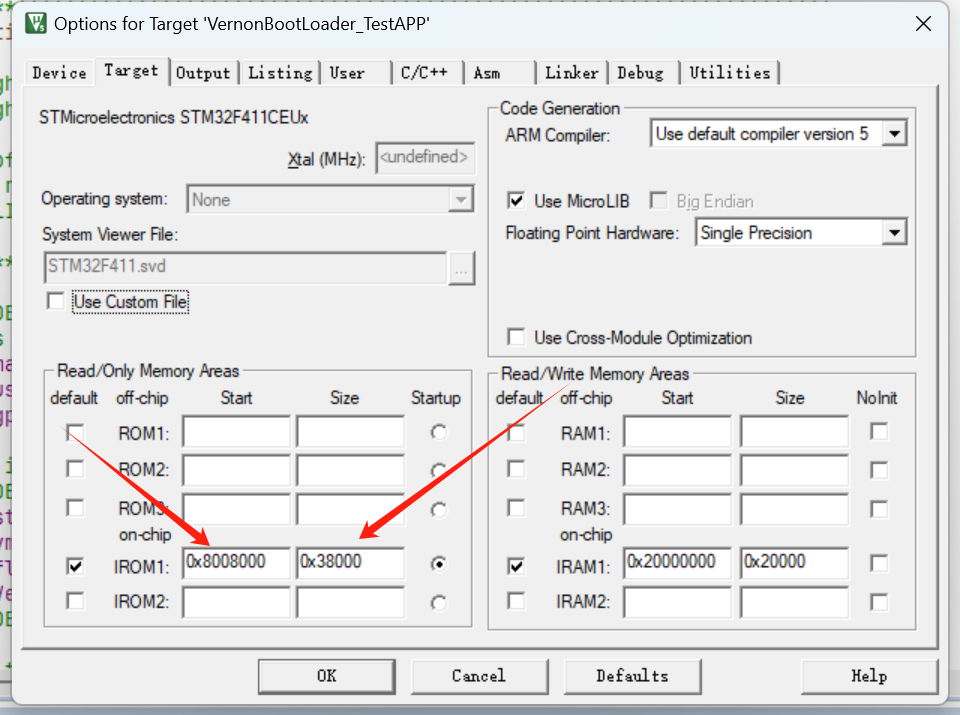Image resolution: width=960 pixels, height=715 pixels.
Task: Click the IROM2 Start field
Action: pyautogui.click(x=236, y=602)
